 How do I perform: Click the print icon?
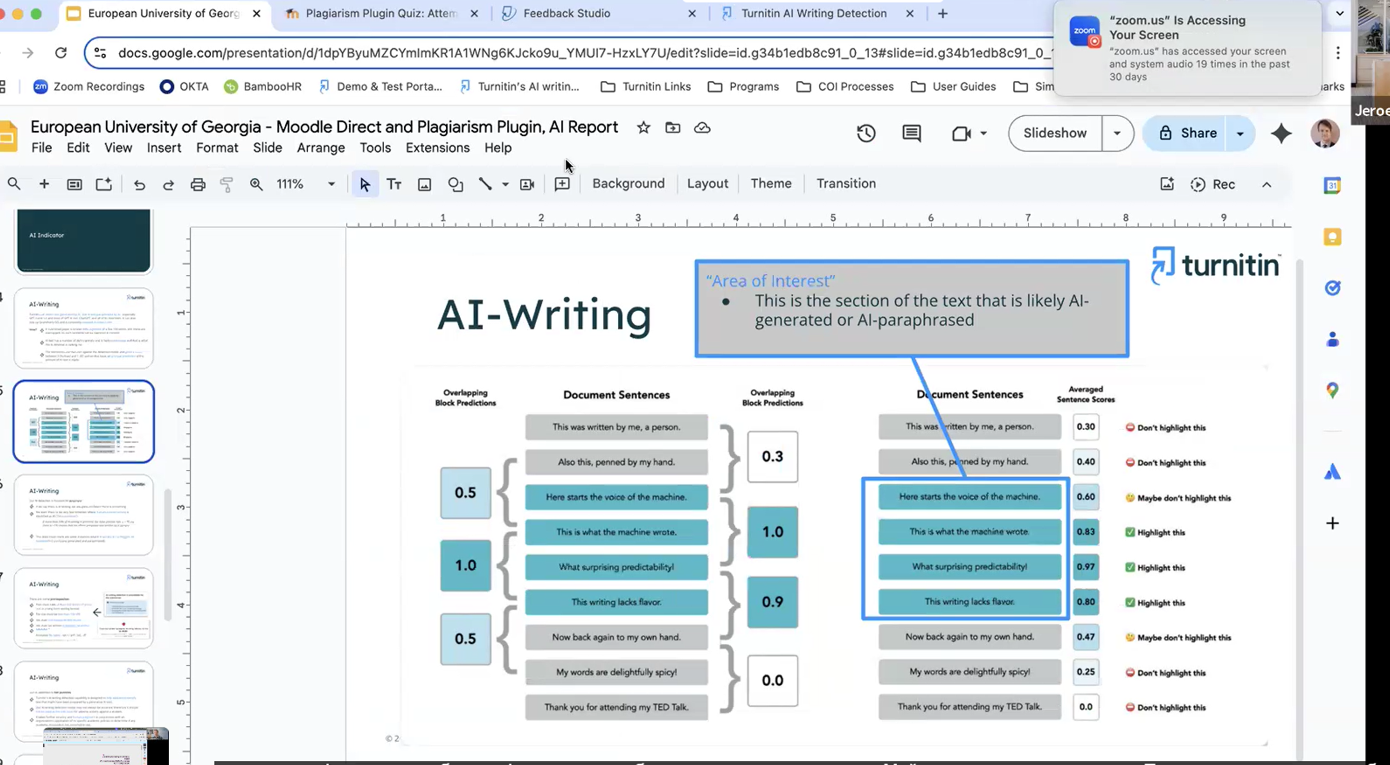(198, 184)
